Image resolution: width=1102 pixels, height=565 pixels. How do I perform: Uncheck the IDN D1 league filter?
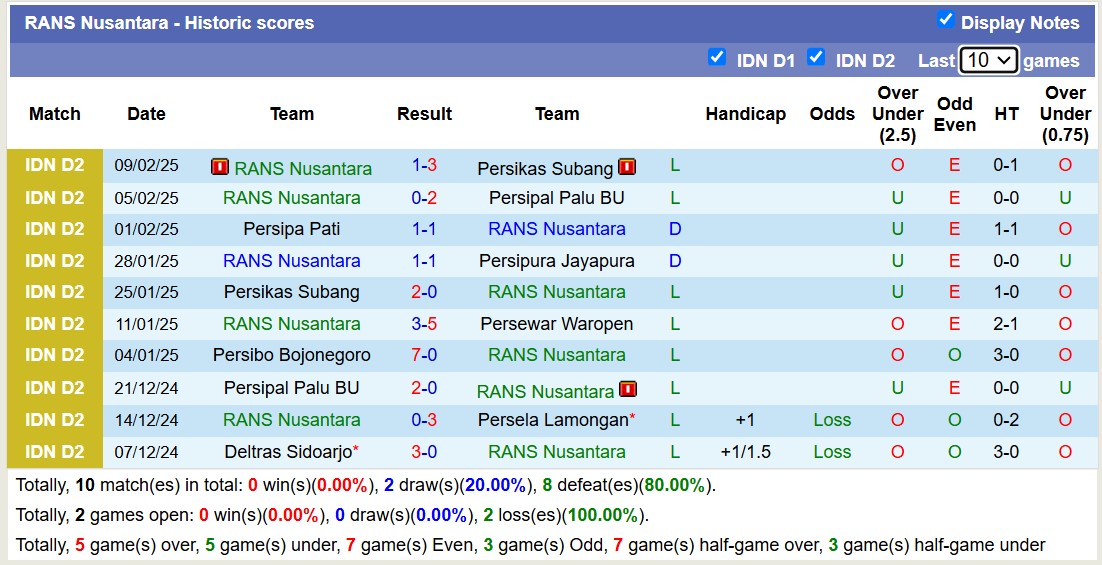tap(716, 58)
